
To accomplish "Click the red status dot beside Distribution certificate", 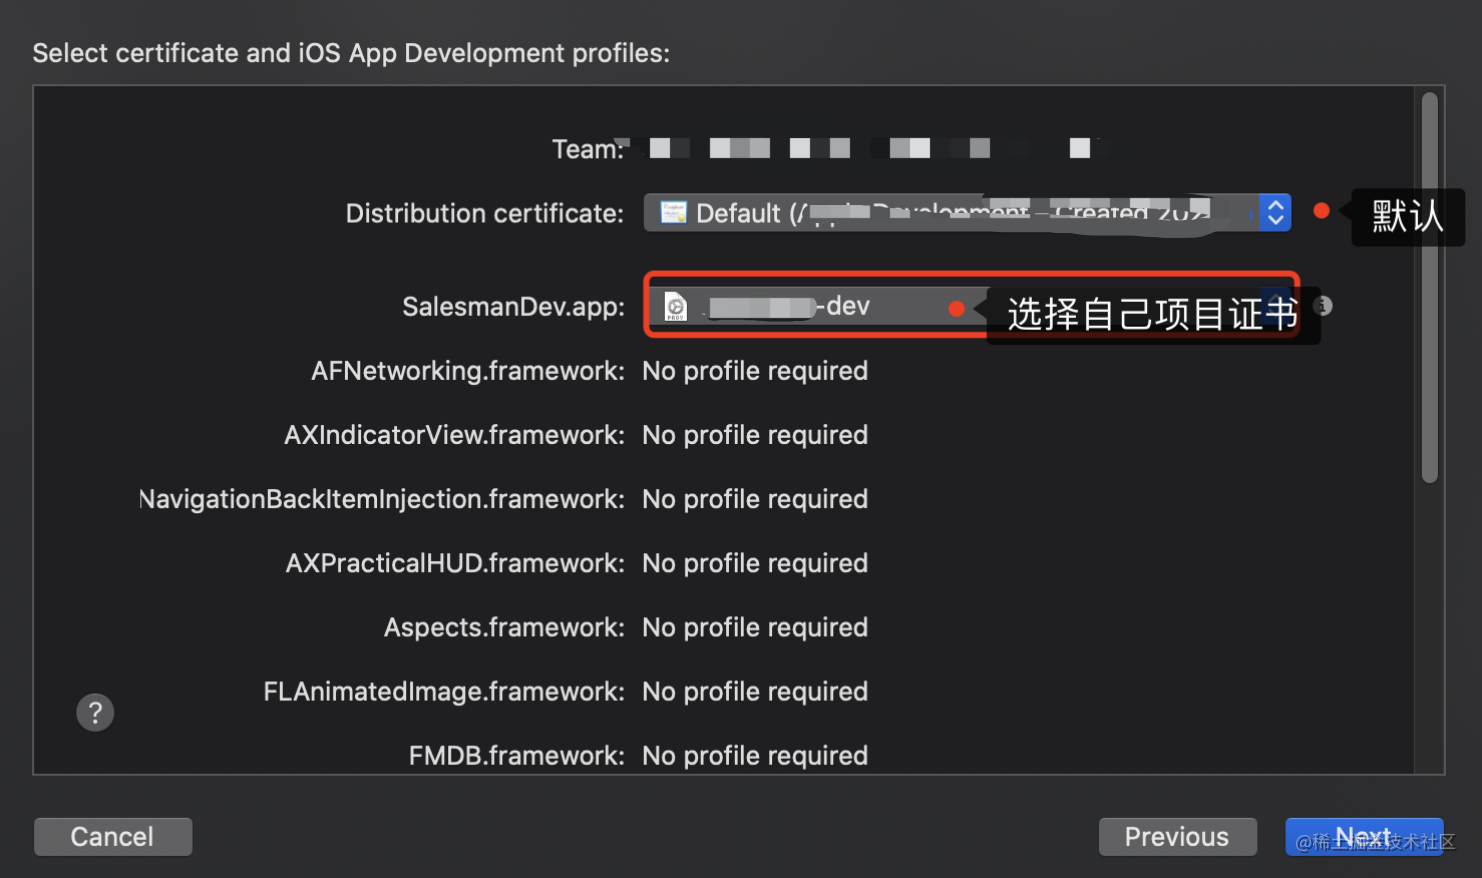I will tap(1322, 211).
